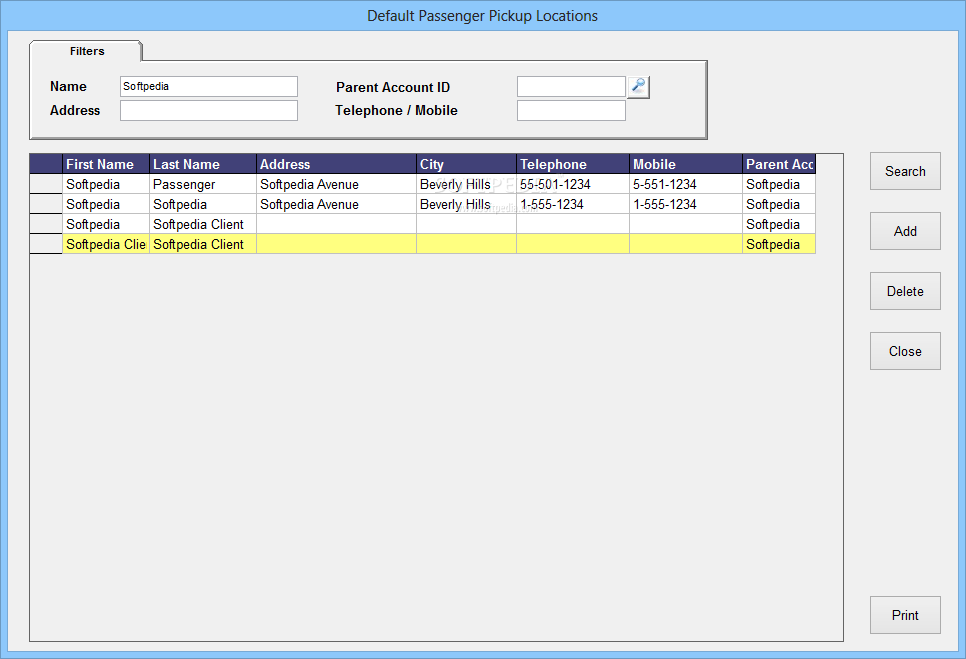
Task: Select Beverly Hills in Passenger row
Action: point(466,184)
